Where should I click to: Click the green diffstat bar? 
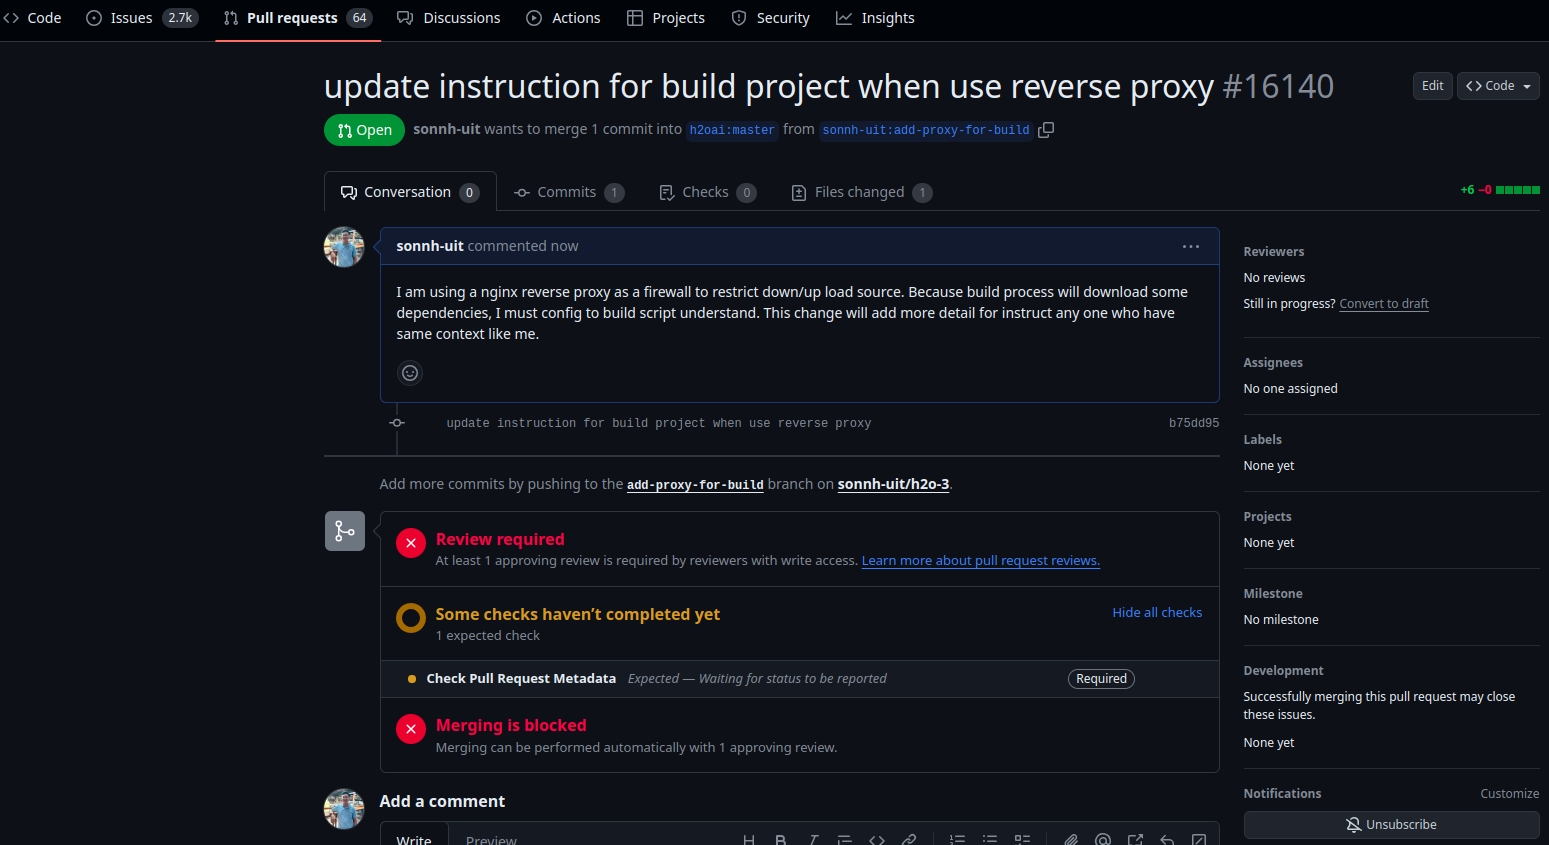tap(1517, 190)
